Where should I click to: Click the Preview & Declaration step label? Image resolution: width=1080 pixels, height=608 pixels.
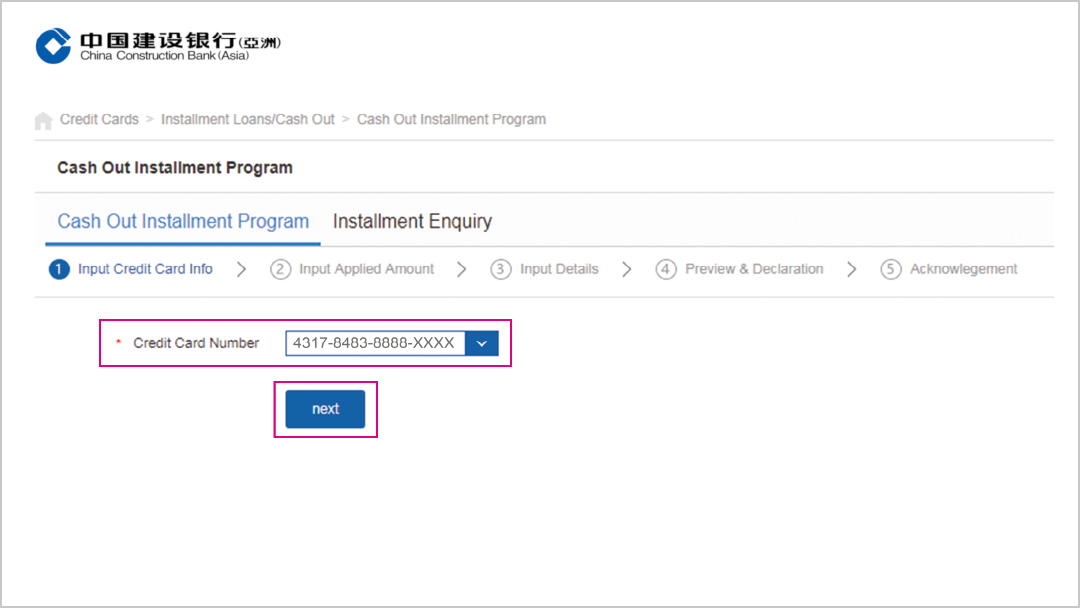click(754, 269)
